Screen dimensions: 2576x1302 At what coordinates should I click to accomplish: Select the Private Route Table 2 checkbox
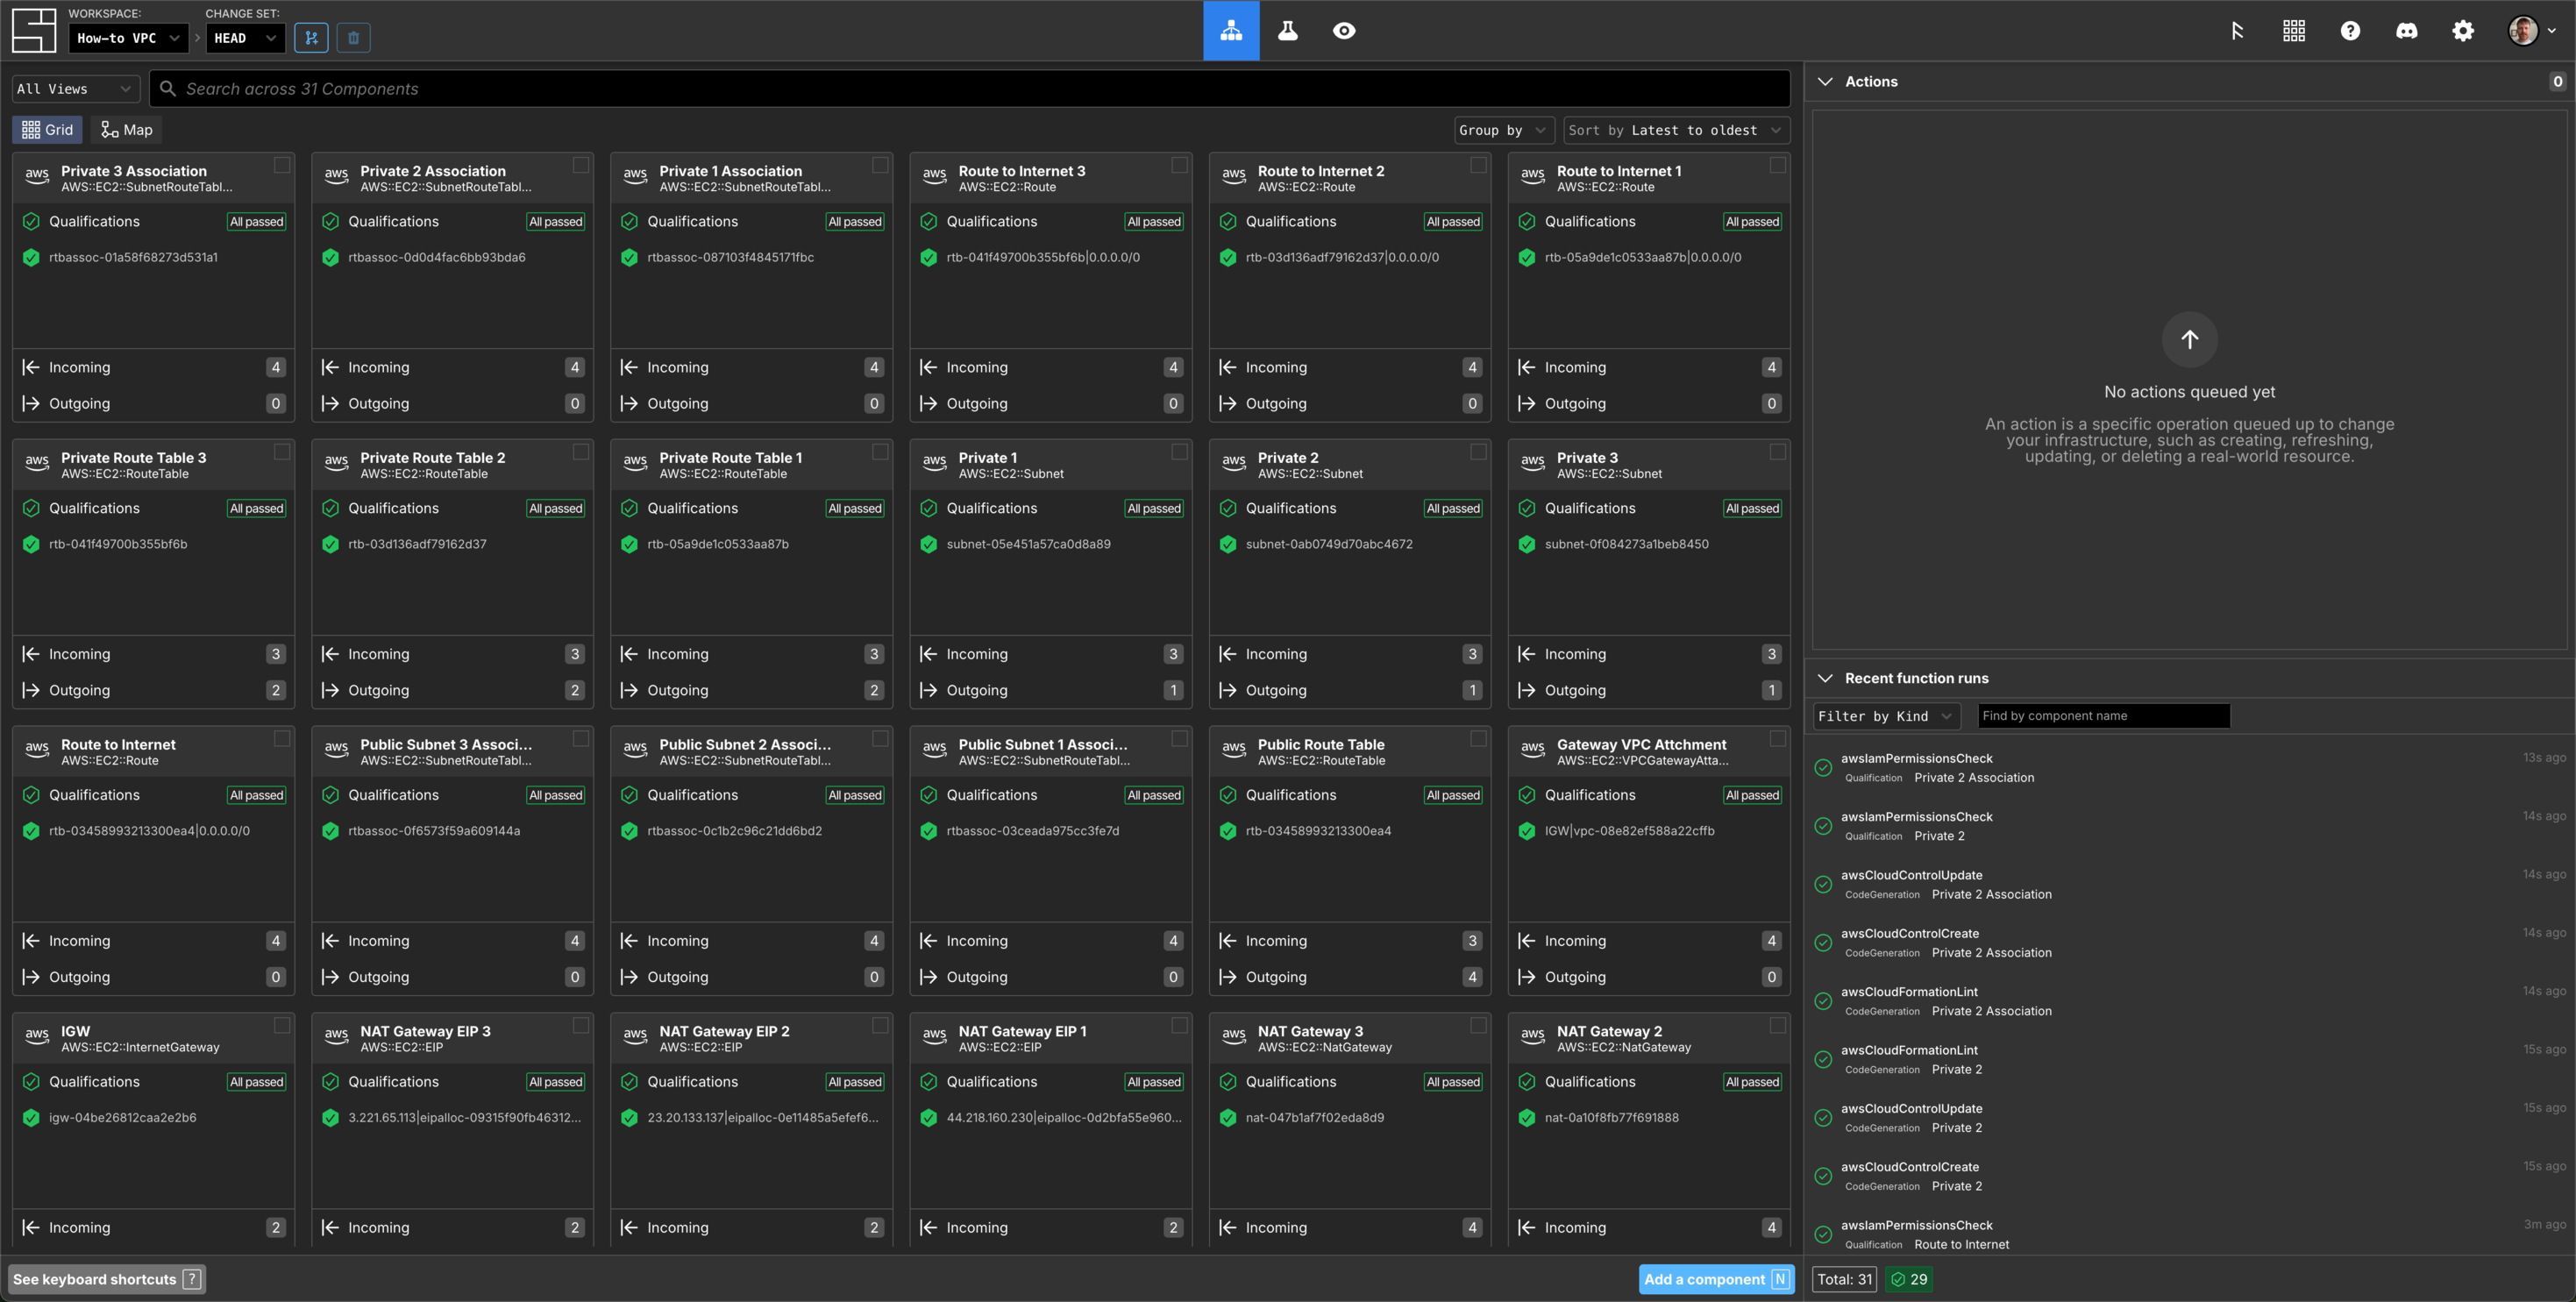580,452
